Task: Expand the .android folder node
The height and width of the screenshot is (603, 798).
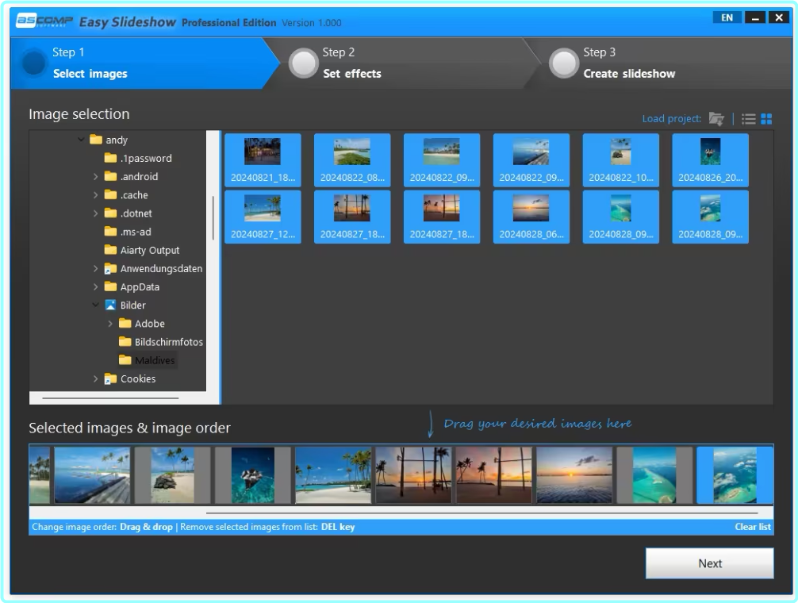Action: tap(96, 177)
